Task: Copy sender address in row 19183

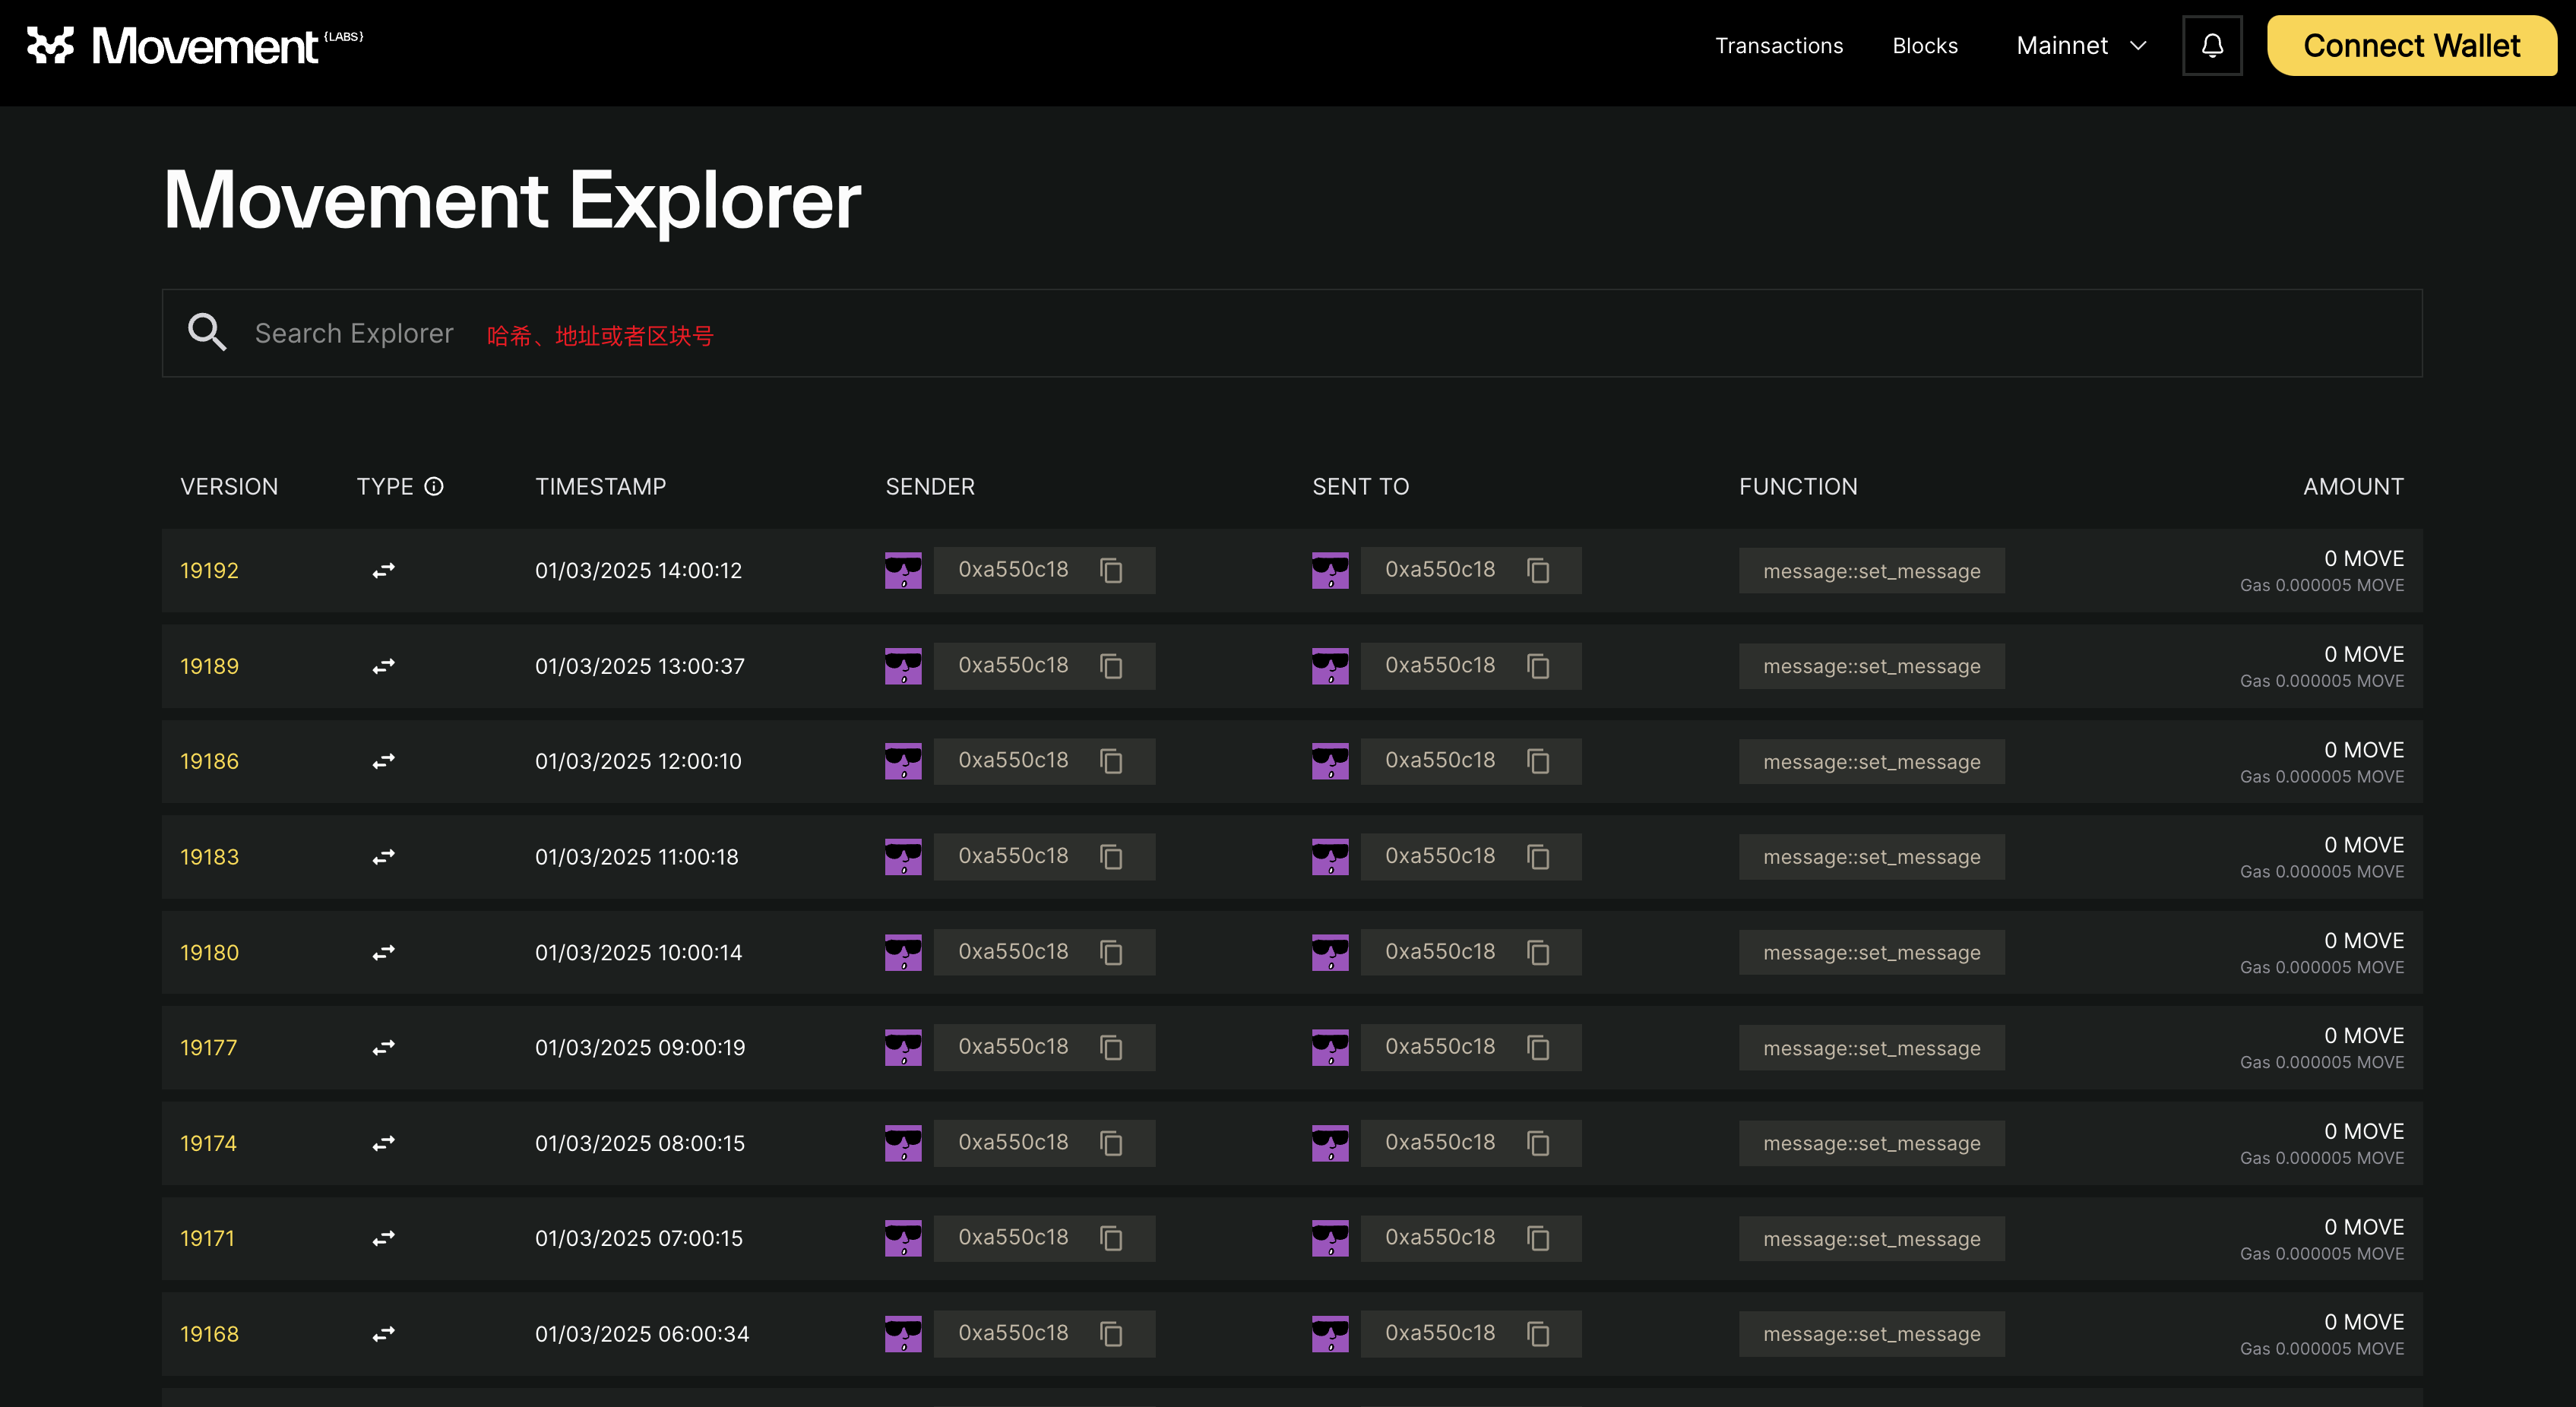Action: point(1111,857)
